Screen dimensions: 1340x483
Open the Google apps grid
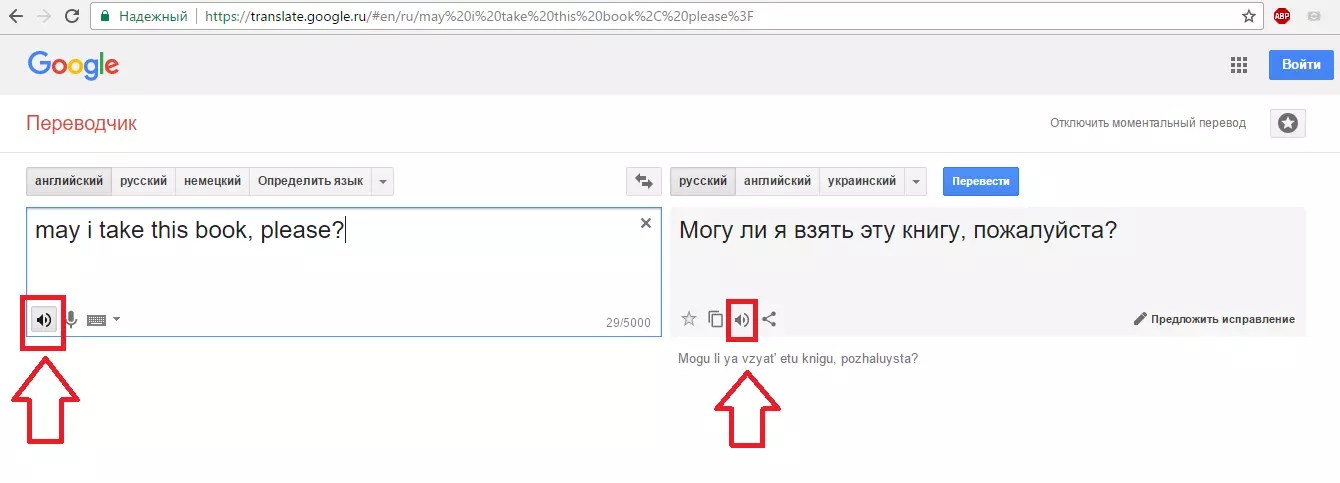point(1239,65)
